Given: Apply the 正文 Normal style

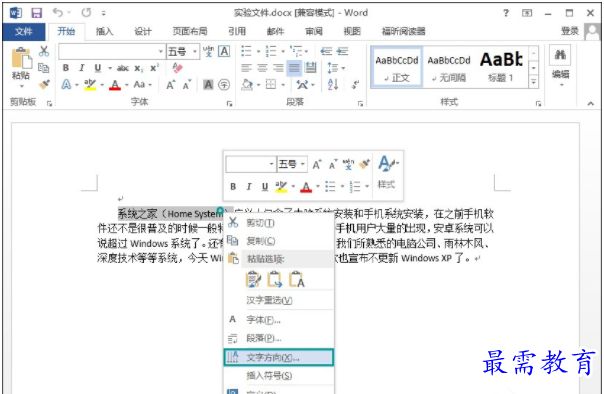Looking at the screenshot, I should pyautogui.click(x=397, y=68).
